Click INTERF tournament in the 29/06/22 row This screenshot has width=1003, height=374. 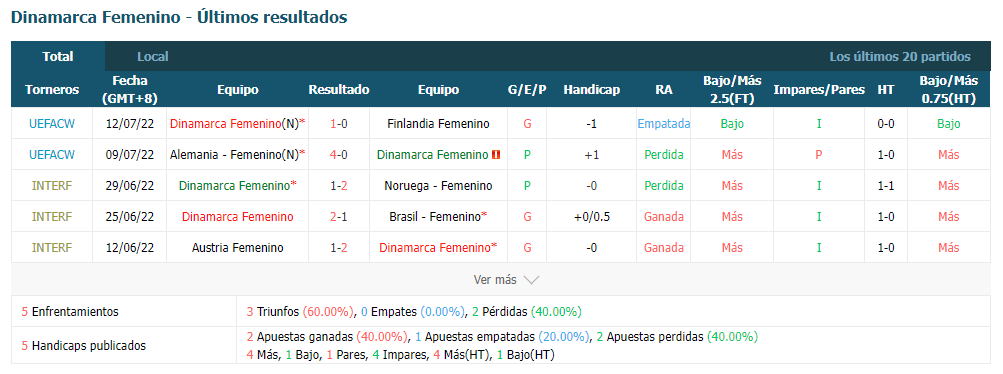(52, 185)
